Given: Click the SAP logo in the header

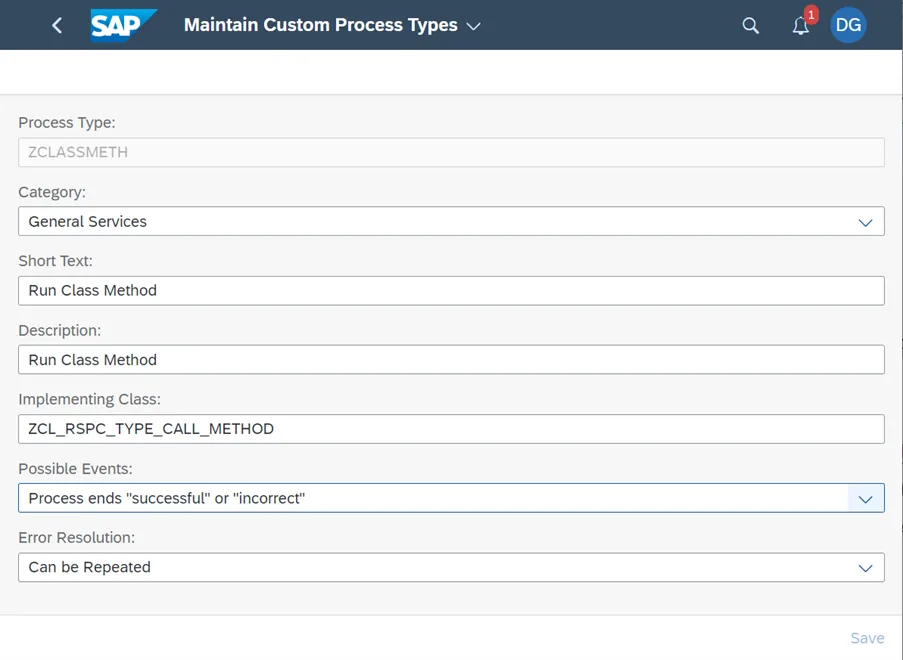Looking at the screenshot, I should [123, 25].
